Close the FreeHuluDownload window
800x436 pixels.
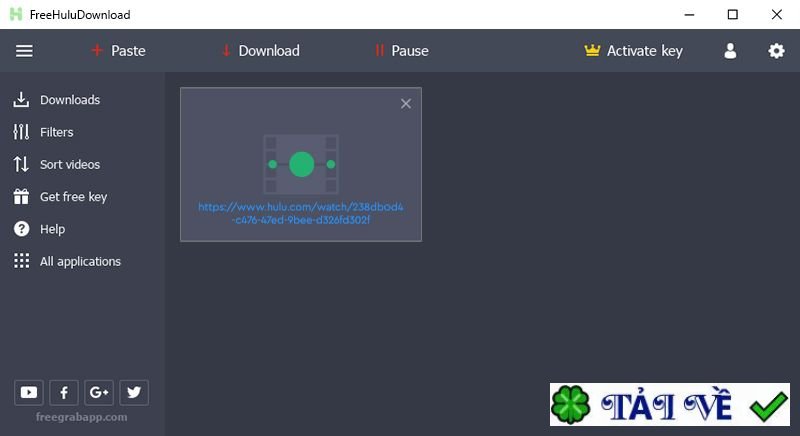click(777, 15)
